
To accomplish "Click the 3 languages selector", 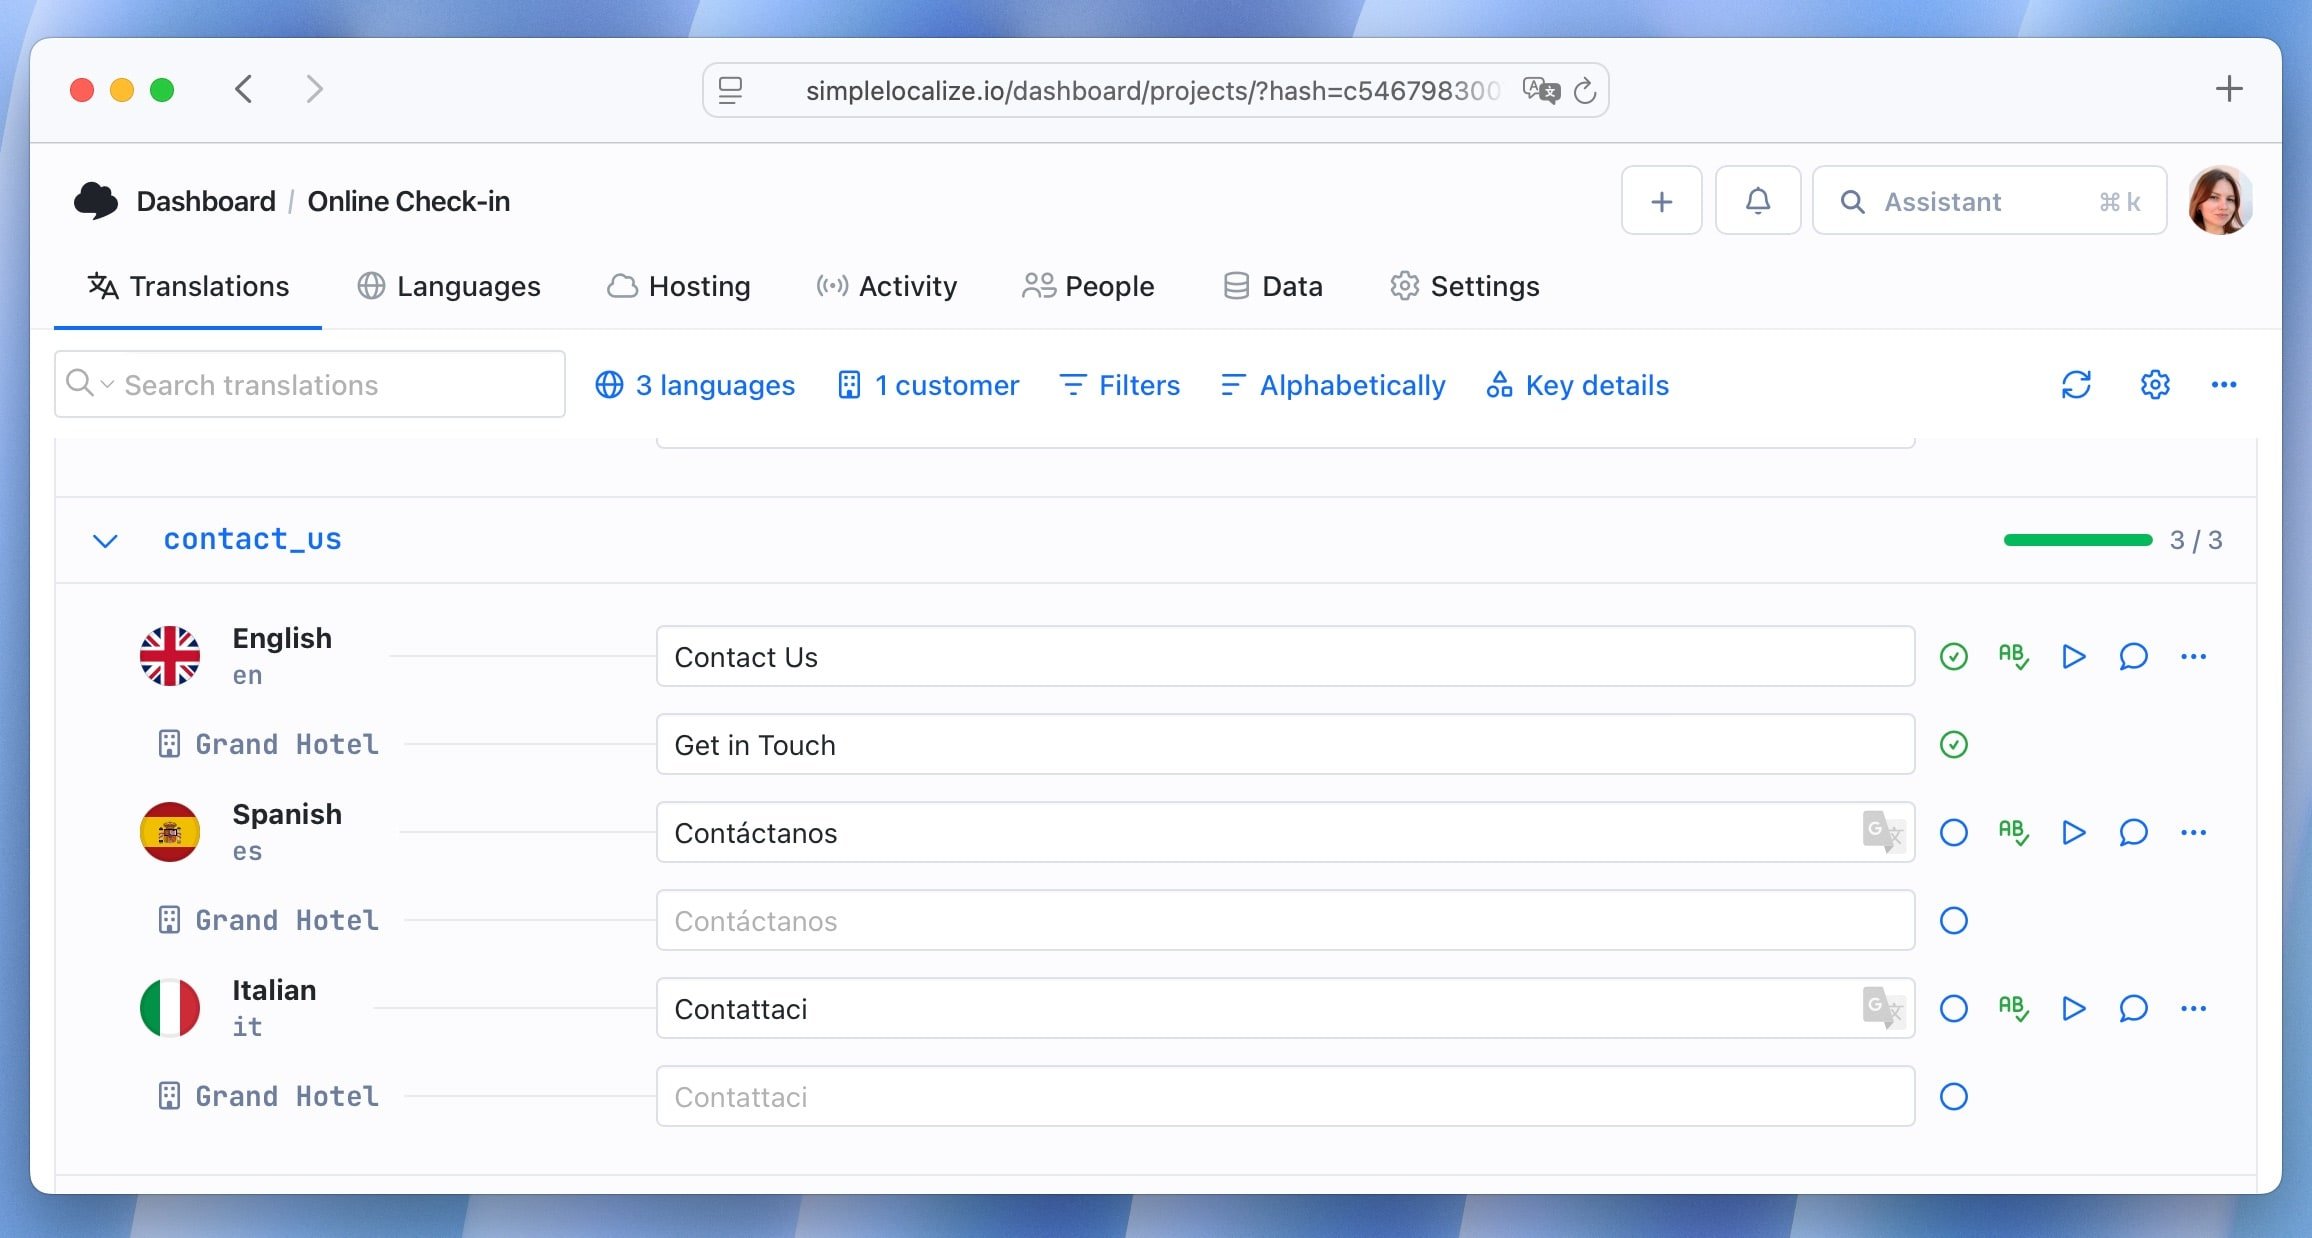I will pyautogui.click(x=694, y=385).
